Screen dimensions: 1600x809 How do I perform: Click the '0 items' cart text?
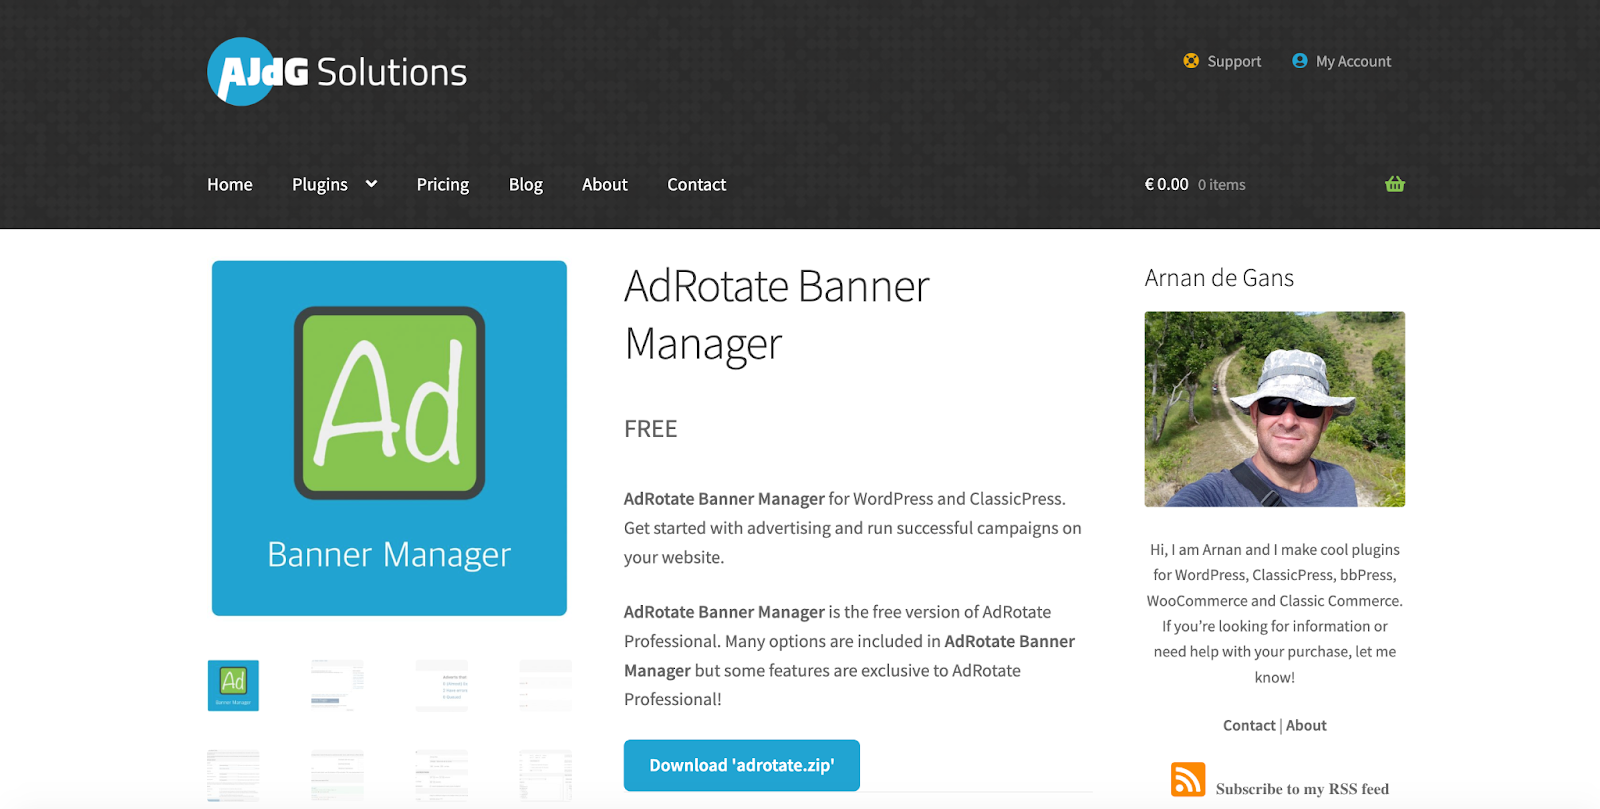click(1222, 185)
